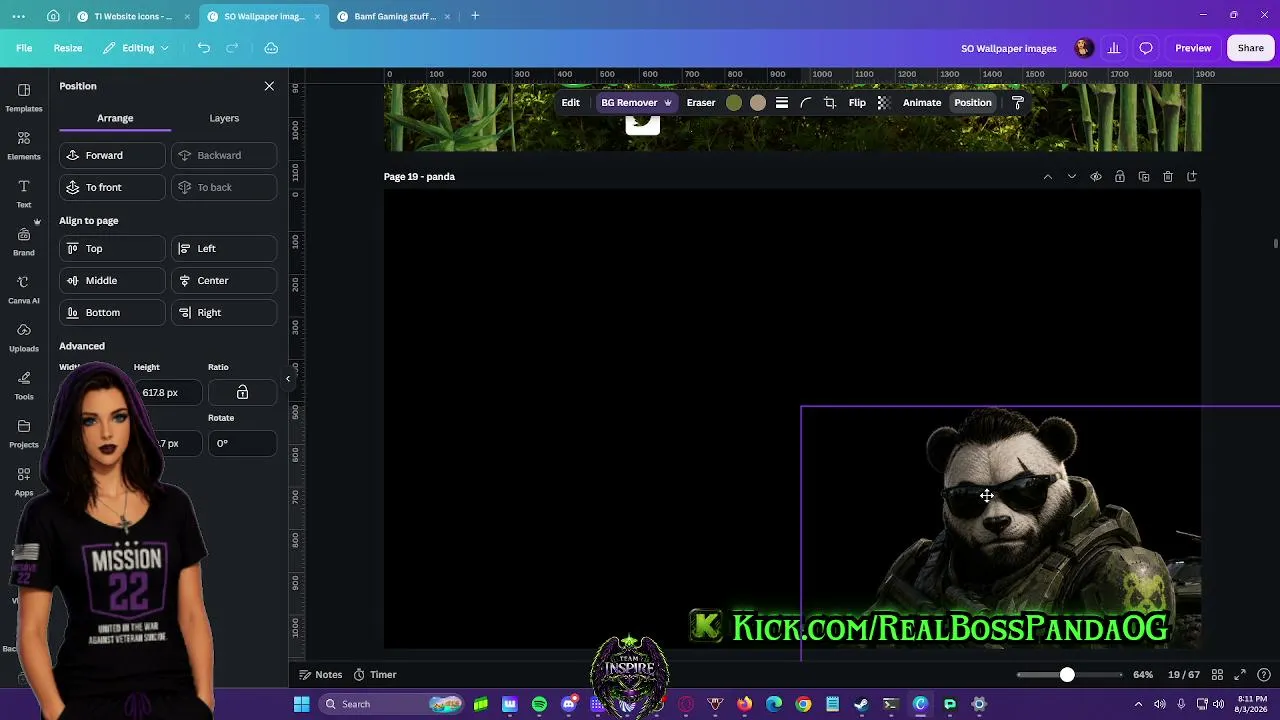
Task: Click the To front button
Action: [x=112, y=188]
